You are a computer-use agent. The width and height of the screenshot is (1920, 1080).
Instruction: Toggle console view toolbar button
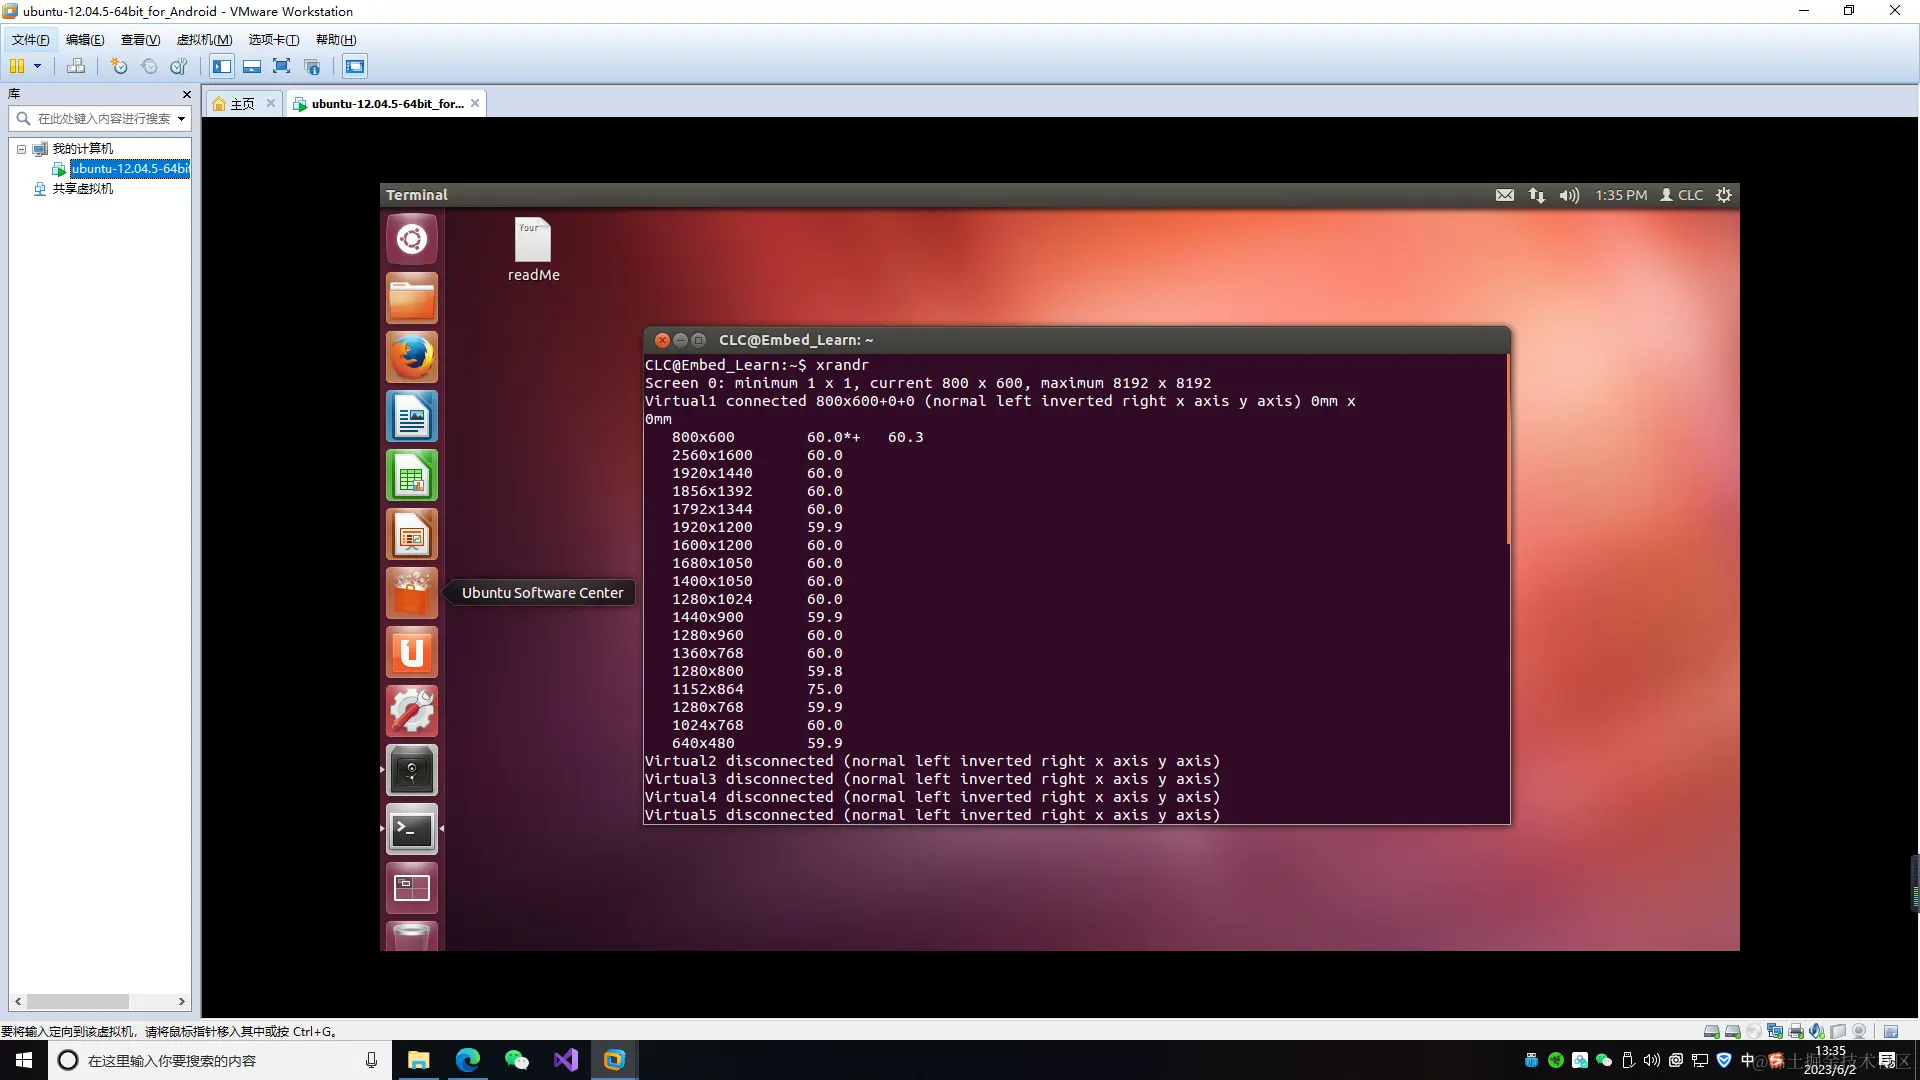pos(354,66)
